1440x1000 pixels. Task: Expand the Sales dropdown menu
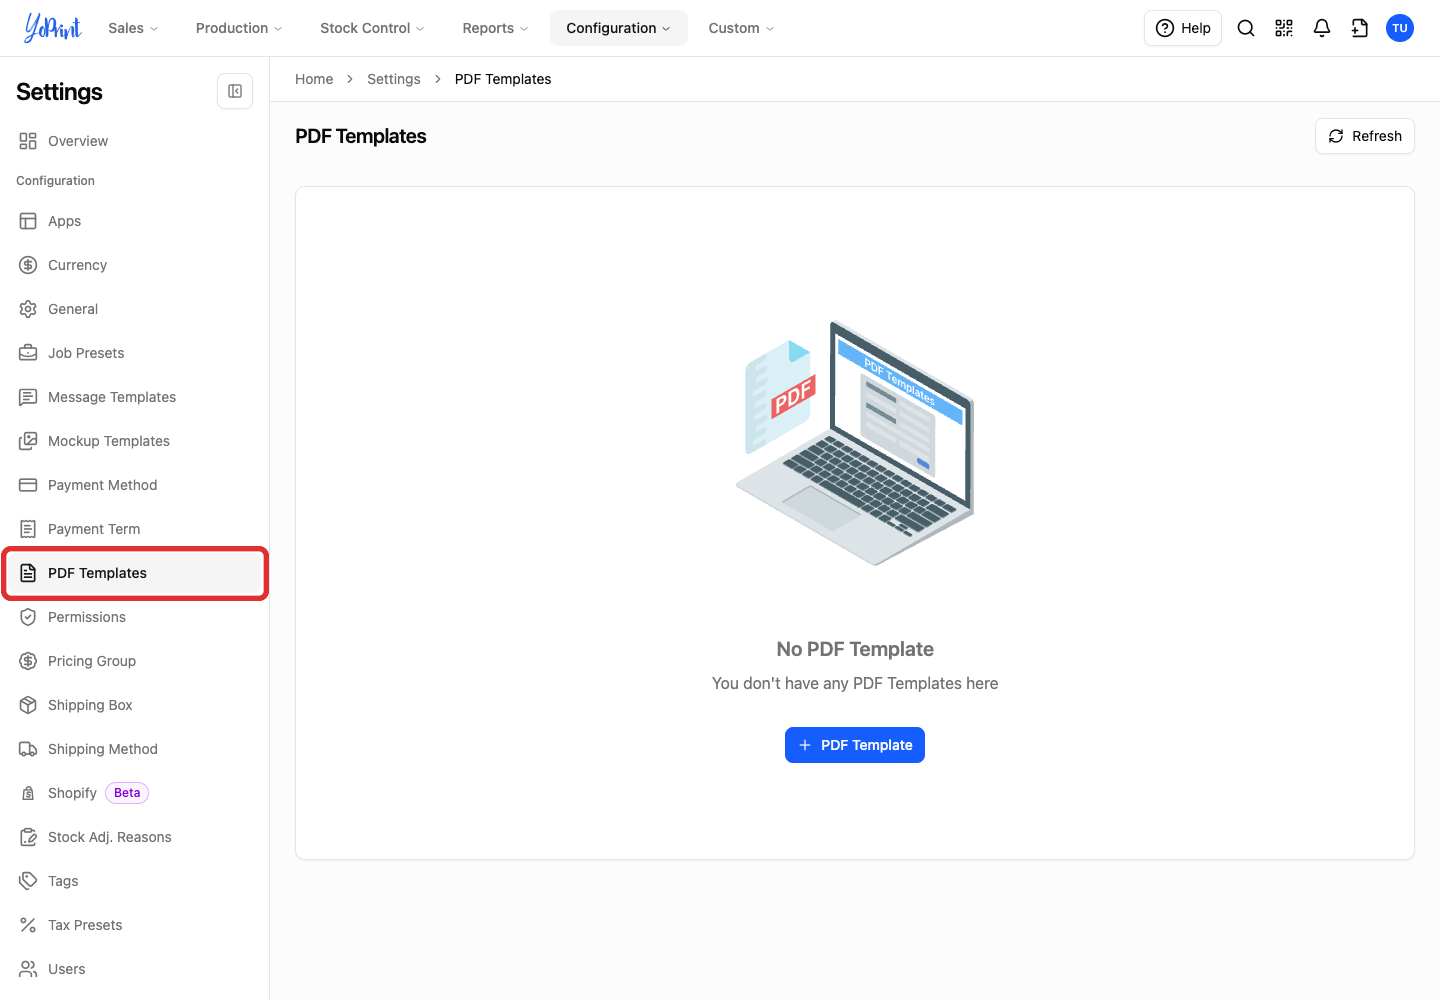(133, 28)
